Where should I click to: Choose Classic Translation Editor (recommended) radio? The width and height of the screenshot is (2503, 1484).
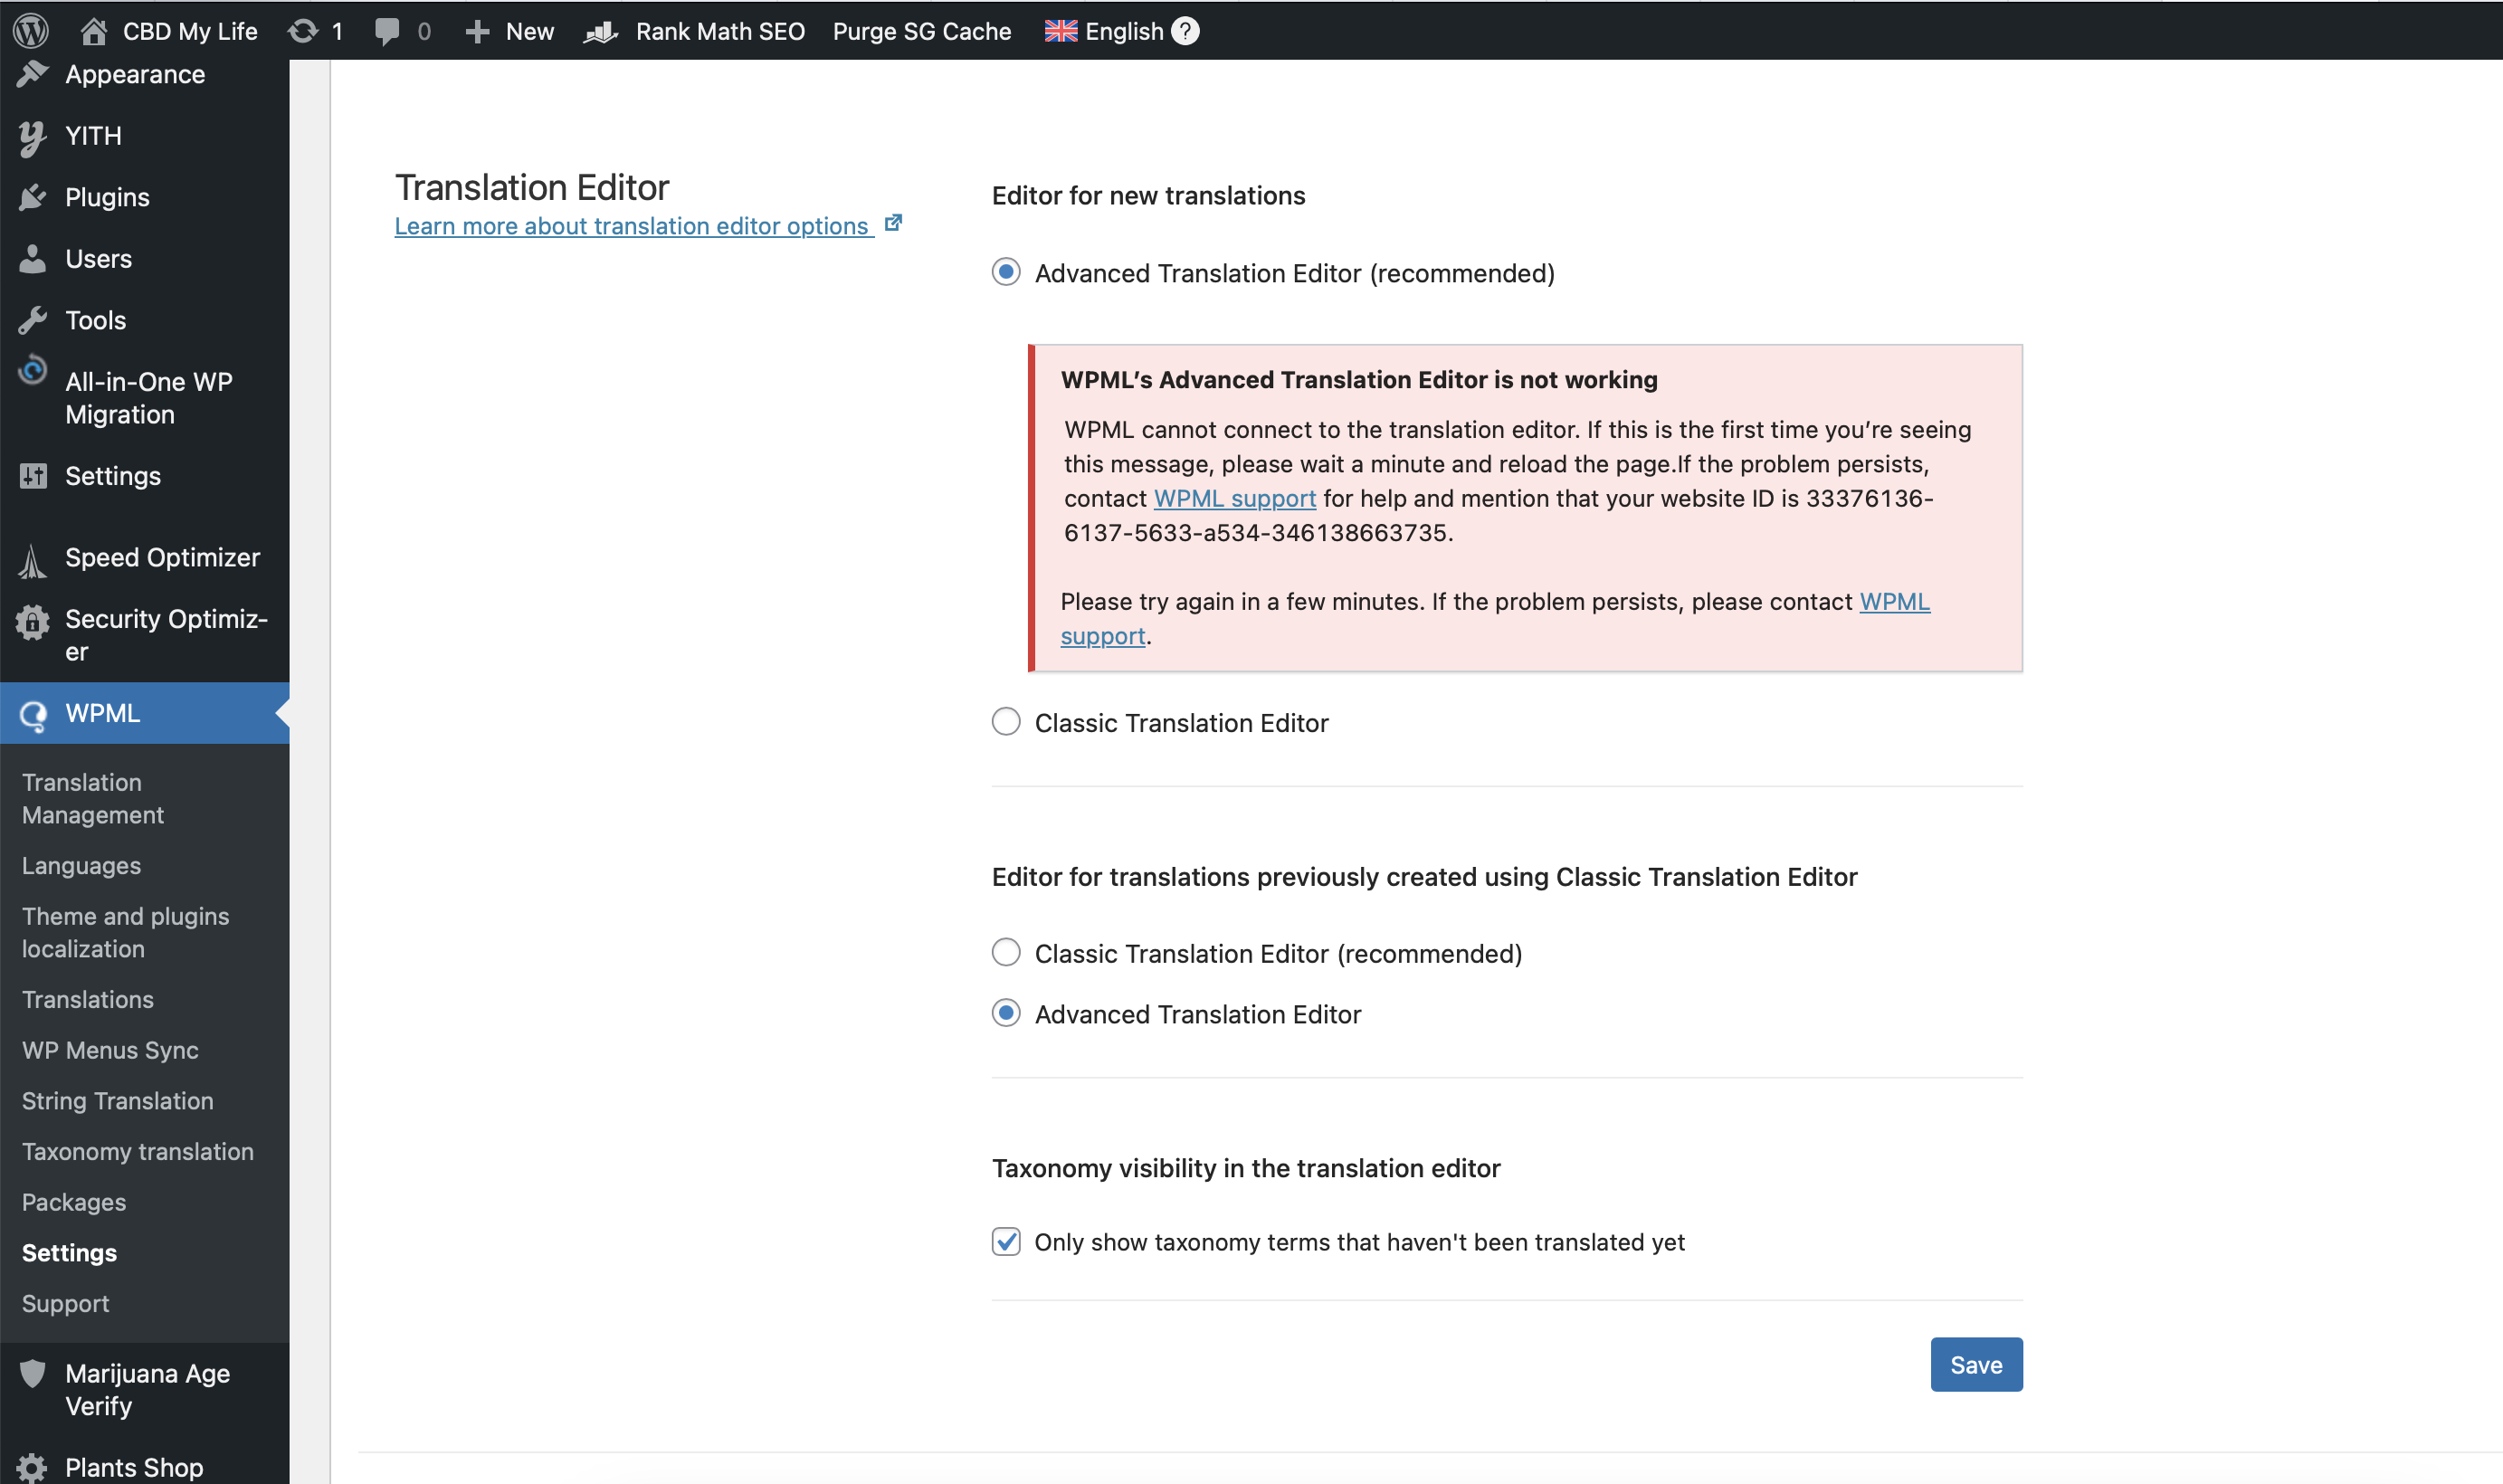[x=1006, y=952]
